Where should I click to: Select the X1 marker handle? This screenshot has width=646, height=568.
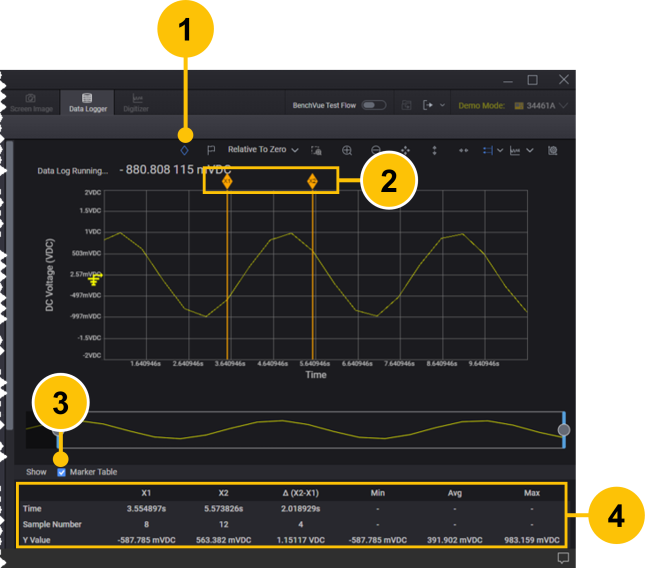coord(227,181)
